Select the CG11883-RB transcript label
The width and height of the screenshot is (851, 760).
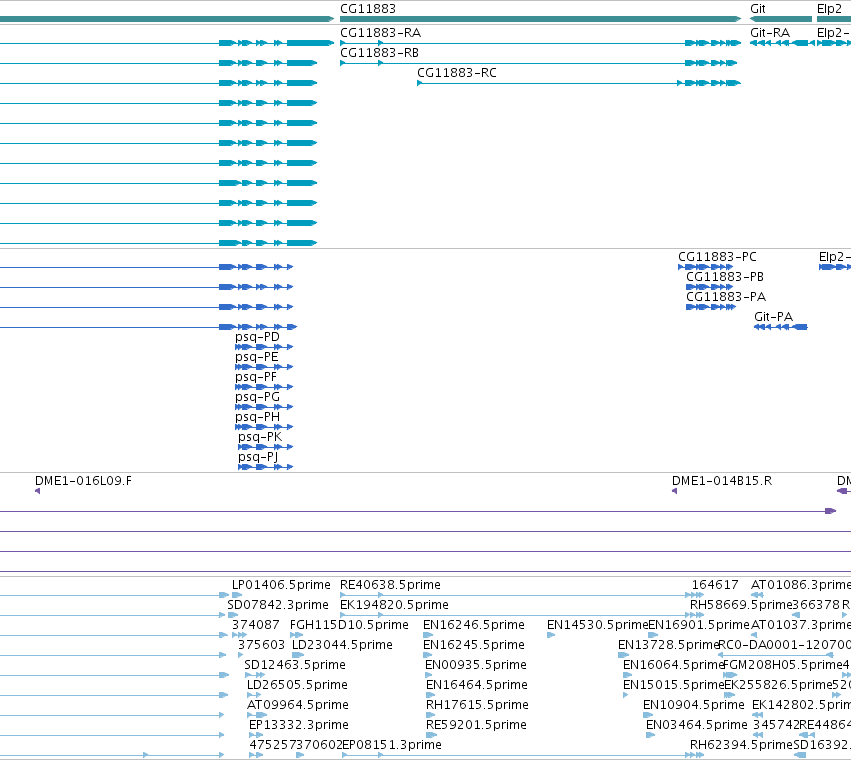click(379, 53)
